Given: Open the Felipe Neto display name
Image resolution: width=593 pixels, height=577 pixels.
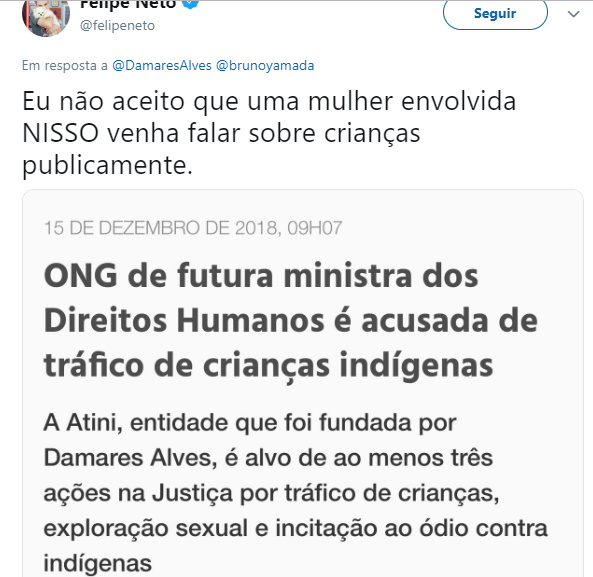Looking at the screenshot, I should pos(128,5).
